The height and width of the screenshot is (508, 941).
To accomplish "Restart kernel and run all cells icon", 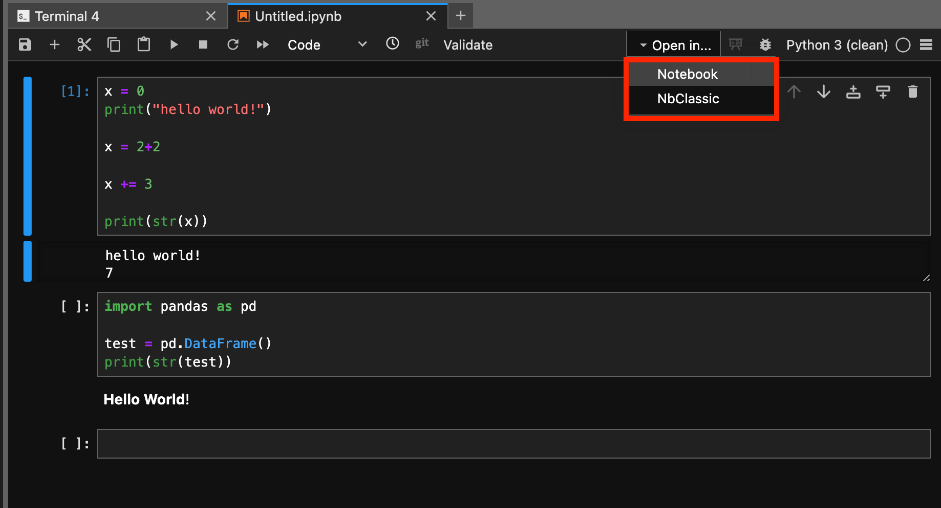I will point(263,44).
